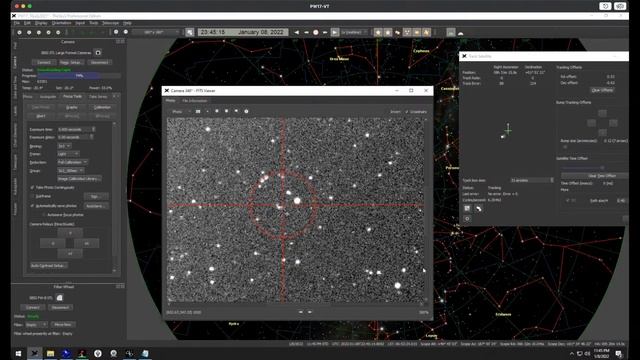Click the satellite icon in Track Satellite window
Viewport: 640px width, 360px height.
(x=478, y=209)
